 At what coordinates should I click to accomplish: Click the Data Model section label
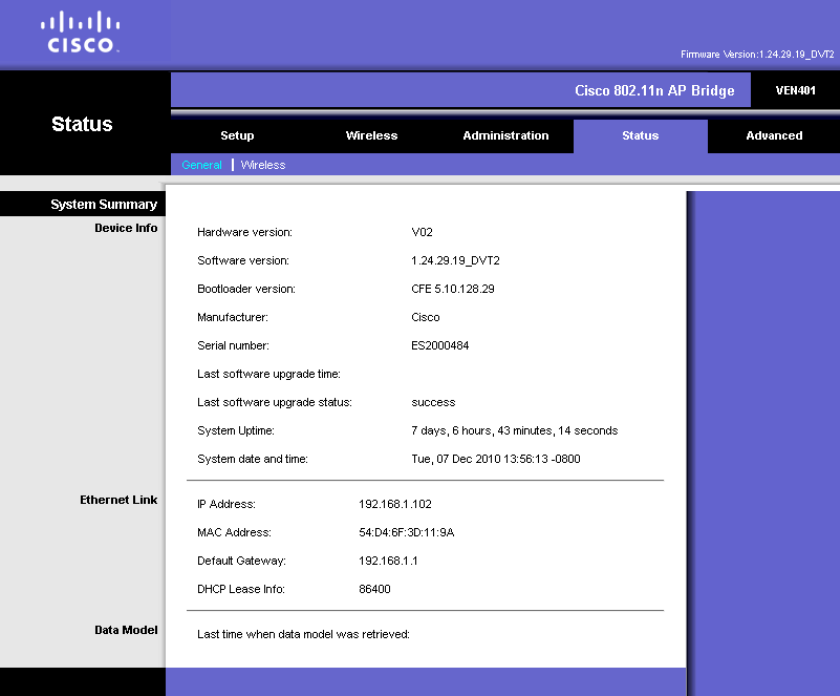pyautogui.click(x=126, y=630)
